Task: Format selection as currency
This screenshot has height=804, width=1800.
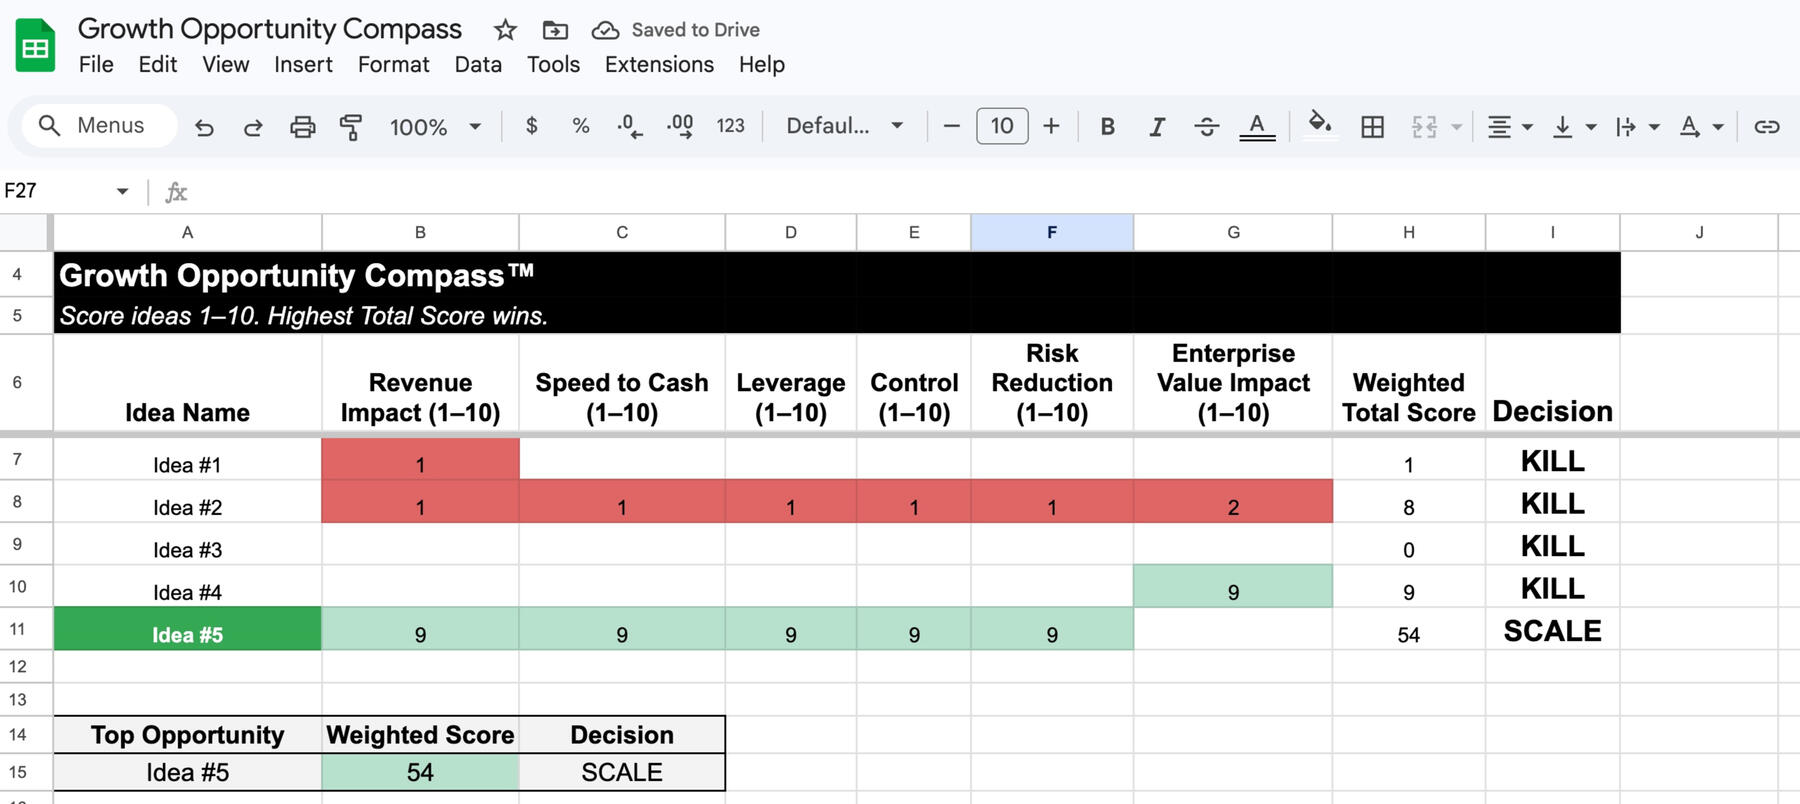Action: pos(531,126)
